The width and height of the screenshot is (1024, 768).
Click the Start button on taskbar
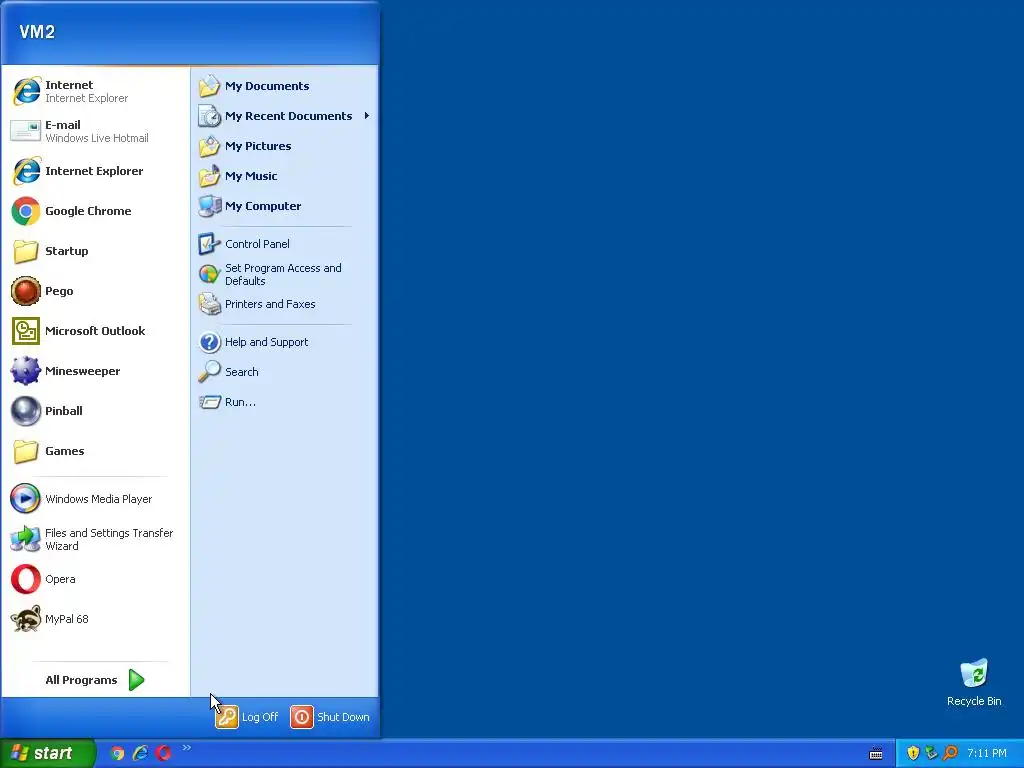pyautogui.click(x=47, y=753)
